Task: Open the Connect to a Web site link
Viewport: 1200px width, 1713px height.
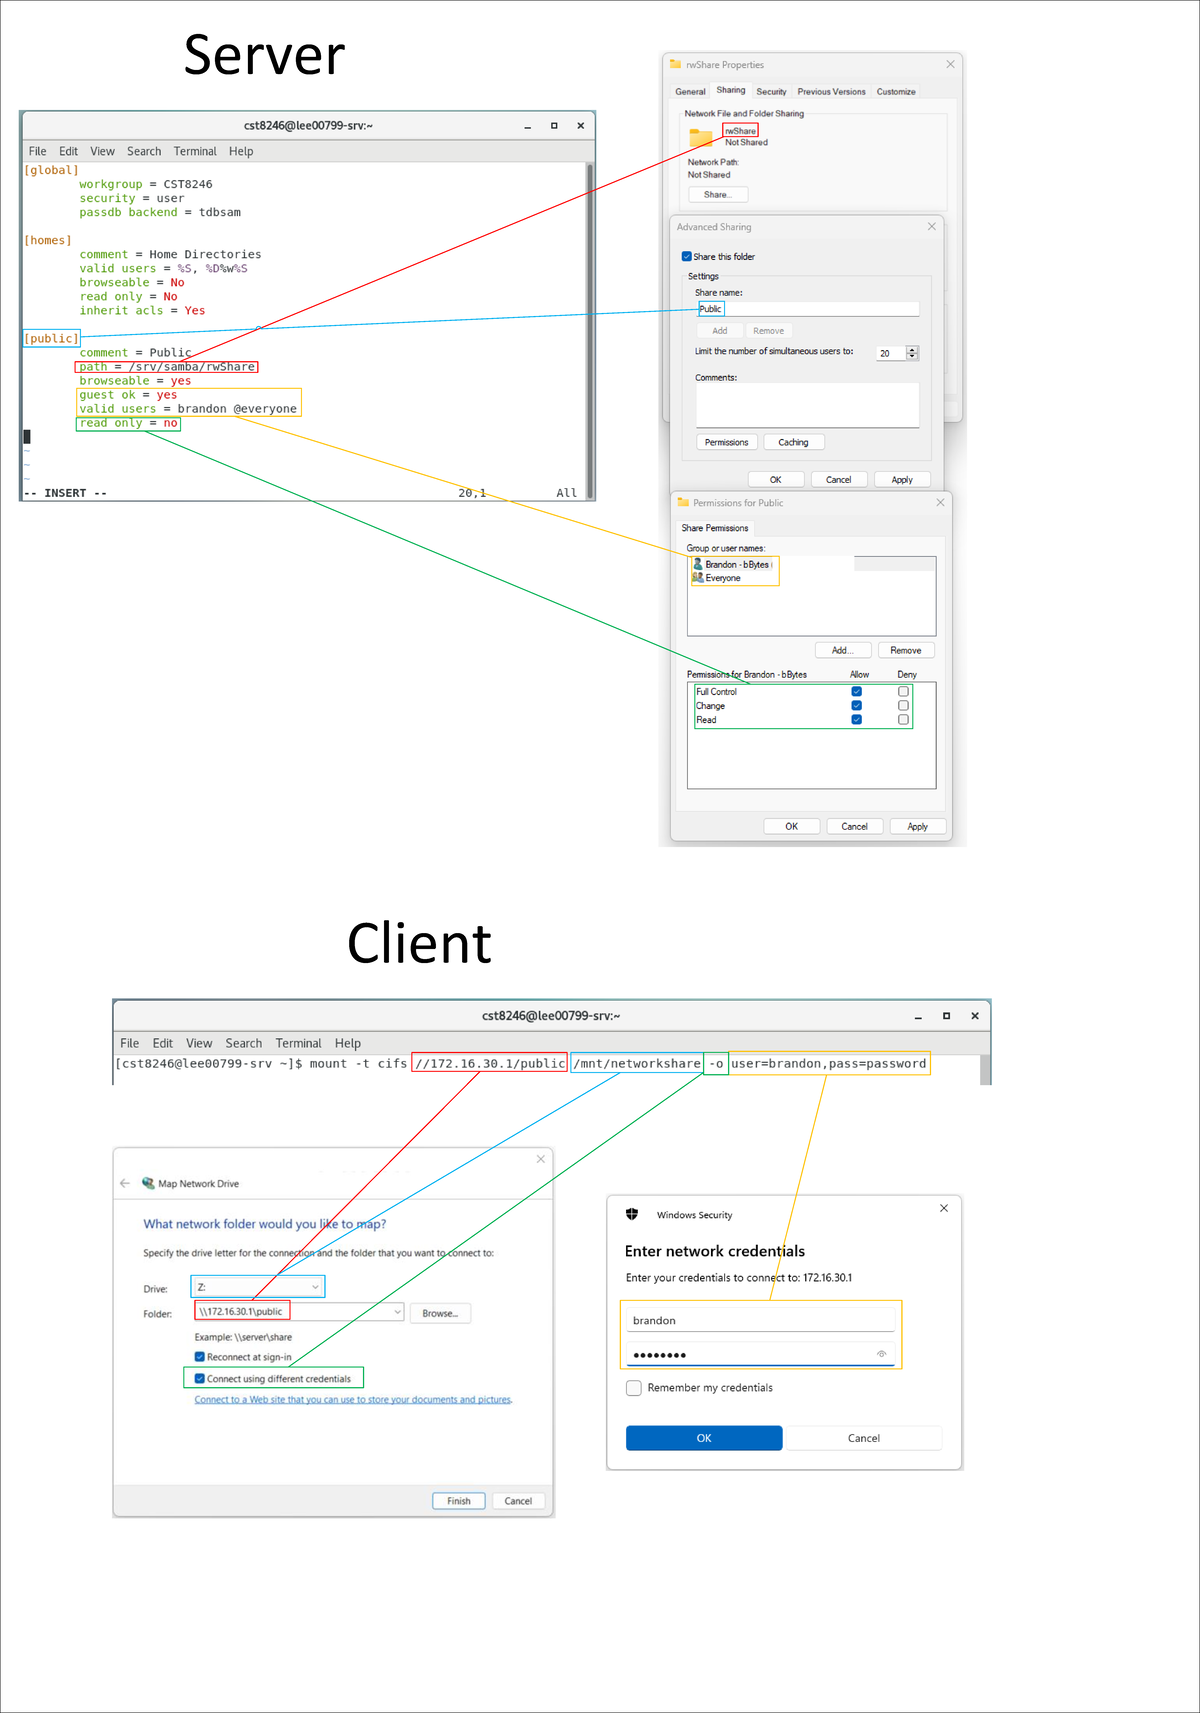Action: tap(353, 1400)
